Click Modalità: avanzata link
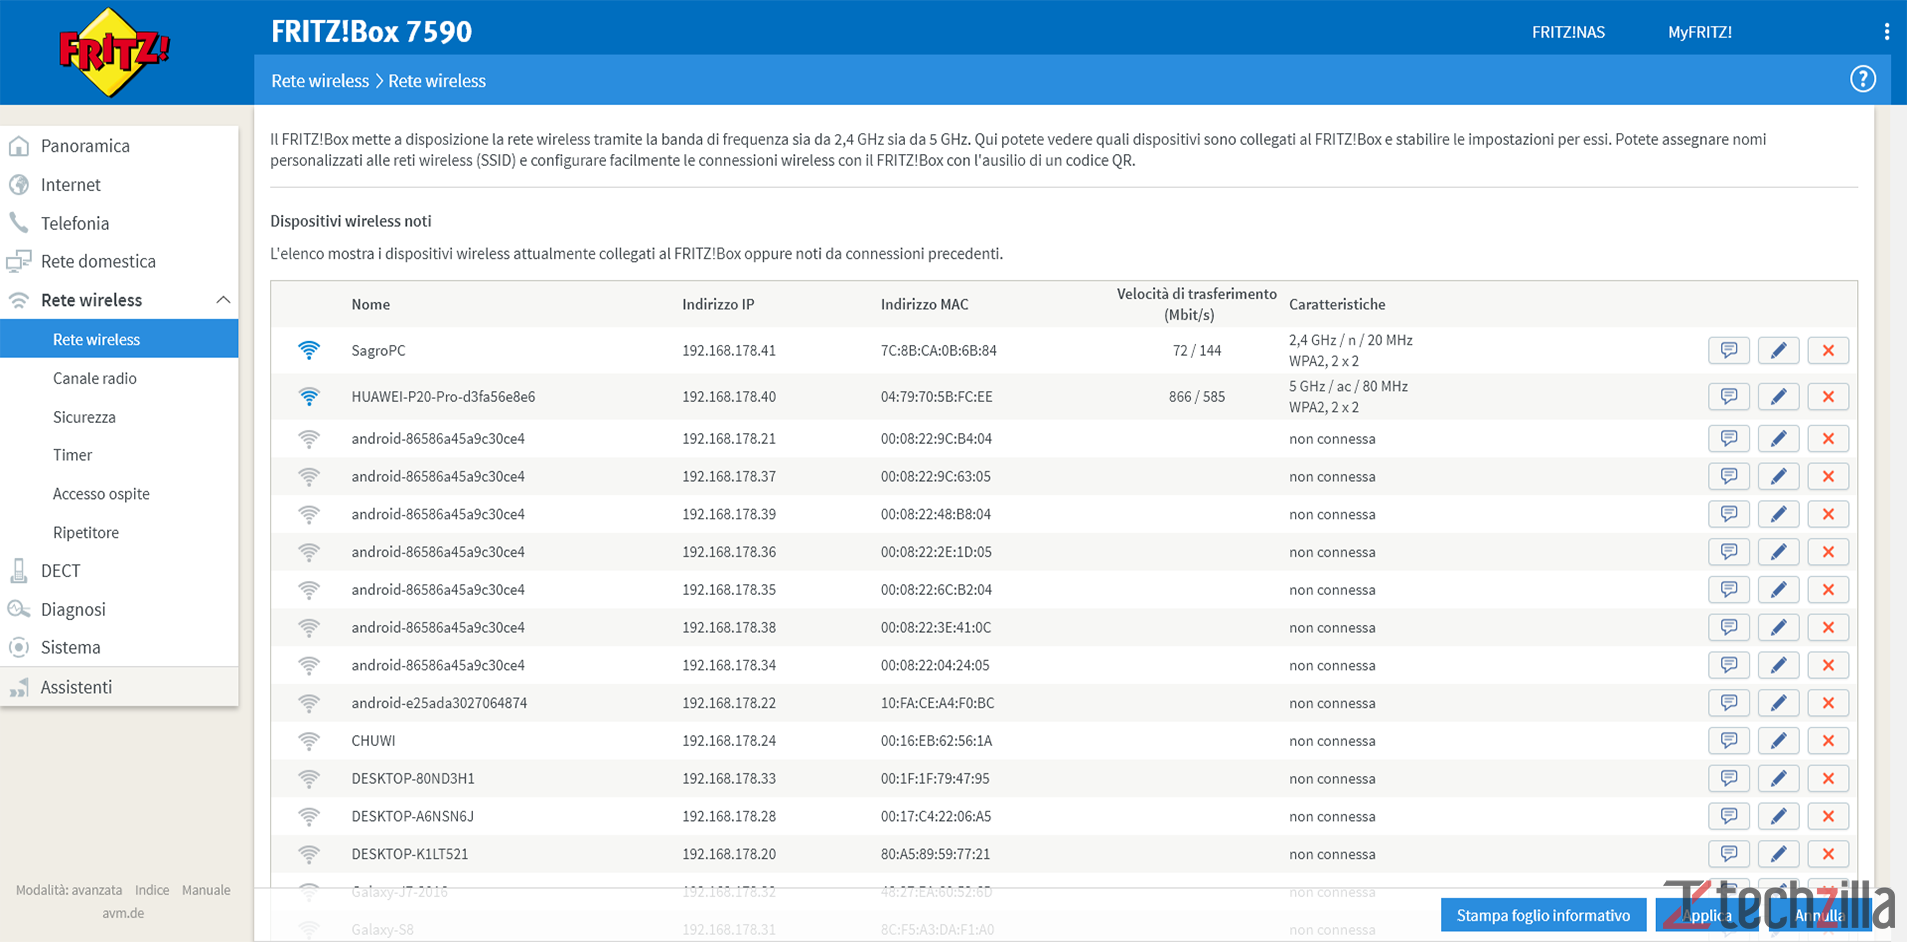 click(69, 890)
